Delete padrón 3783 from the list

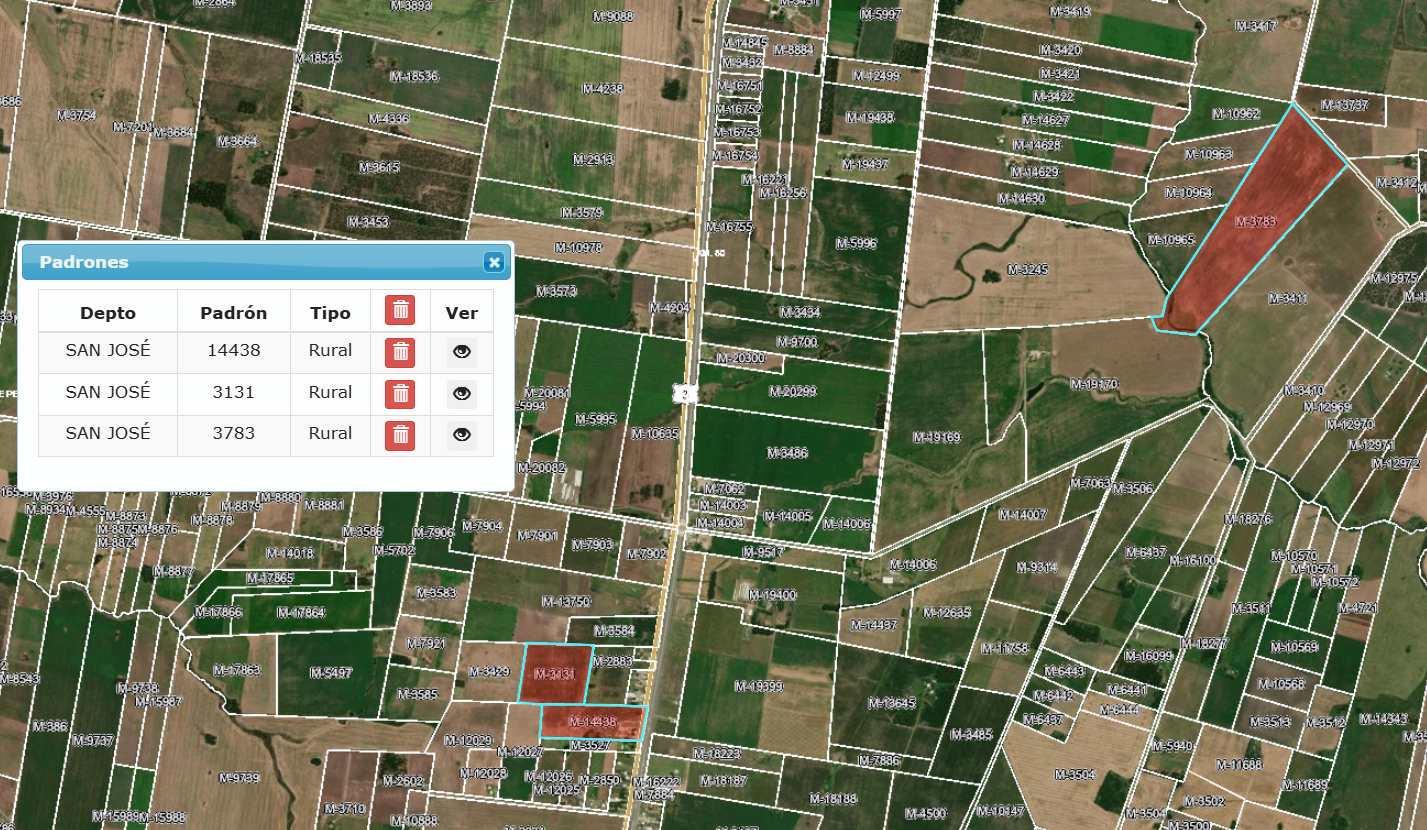[400, 434]
